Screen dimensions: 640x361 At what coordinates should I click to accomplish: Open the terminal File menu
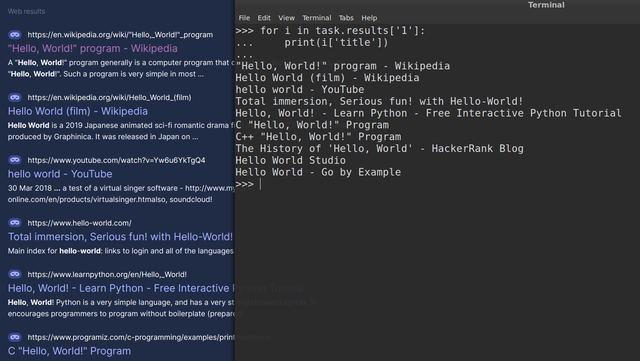pyautogui.click(x=244, y=18)
